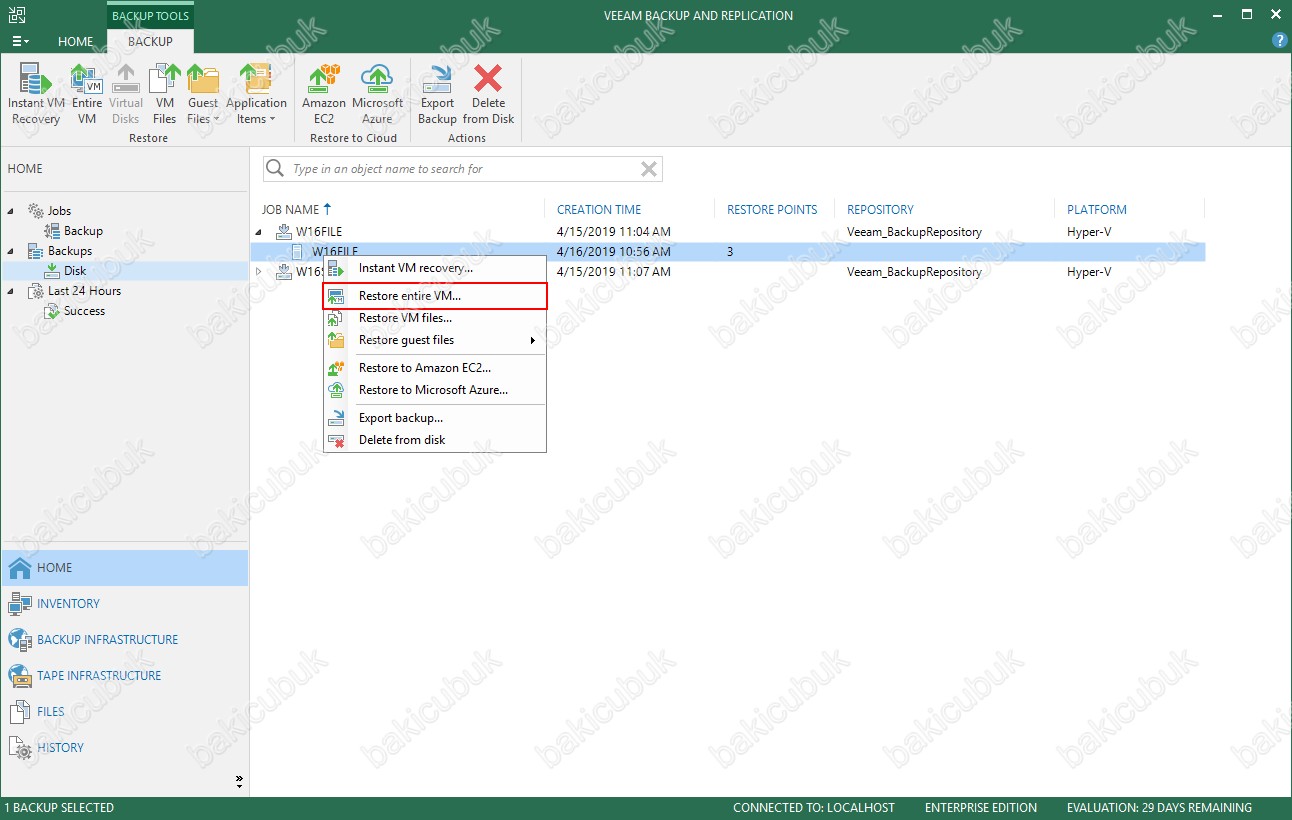1292x820 pixels.
Task: Click the navigation pane overflow chevron
Action: coord(239,781)
